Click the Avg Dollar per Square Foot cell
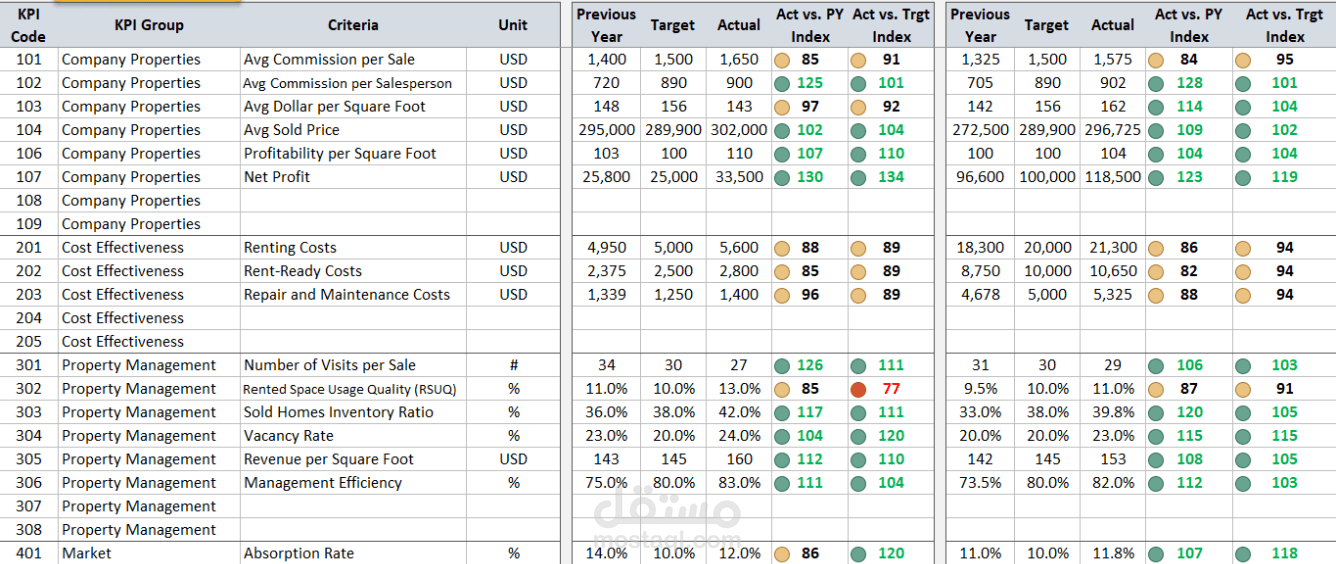Viewport: 1336px width, 564px height. 353,106
